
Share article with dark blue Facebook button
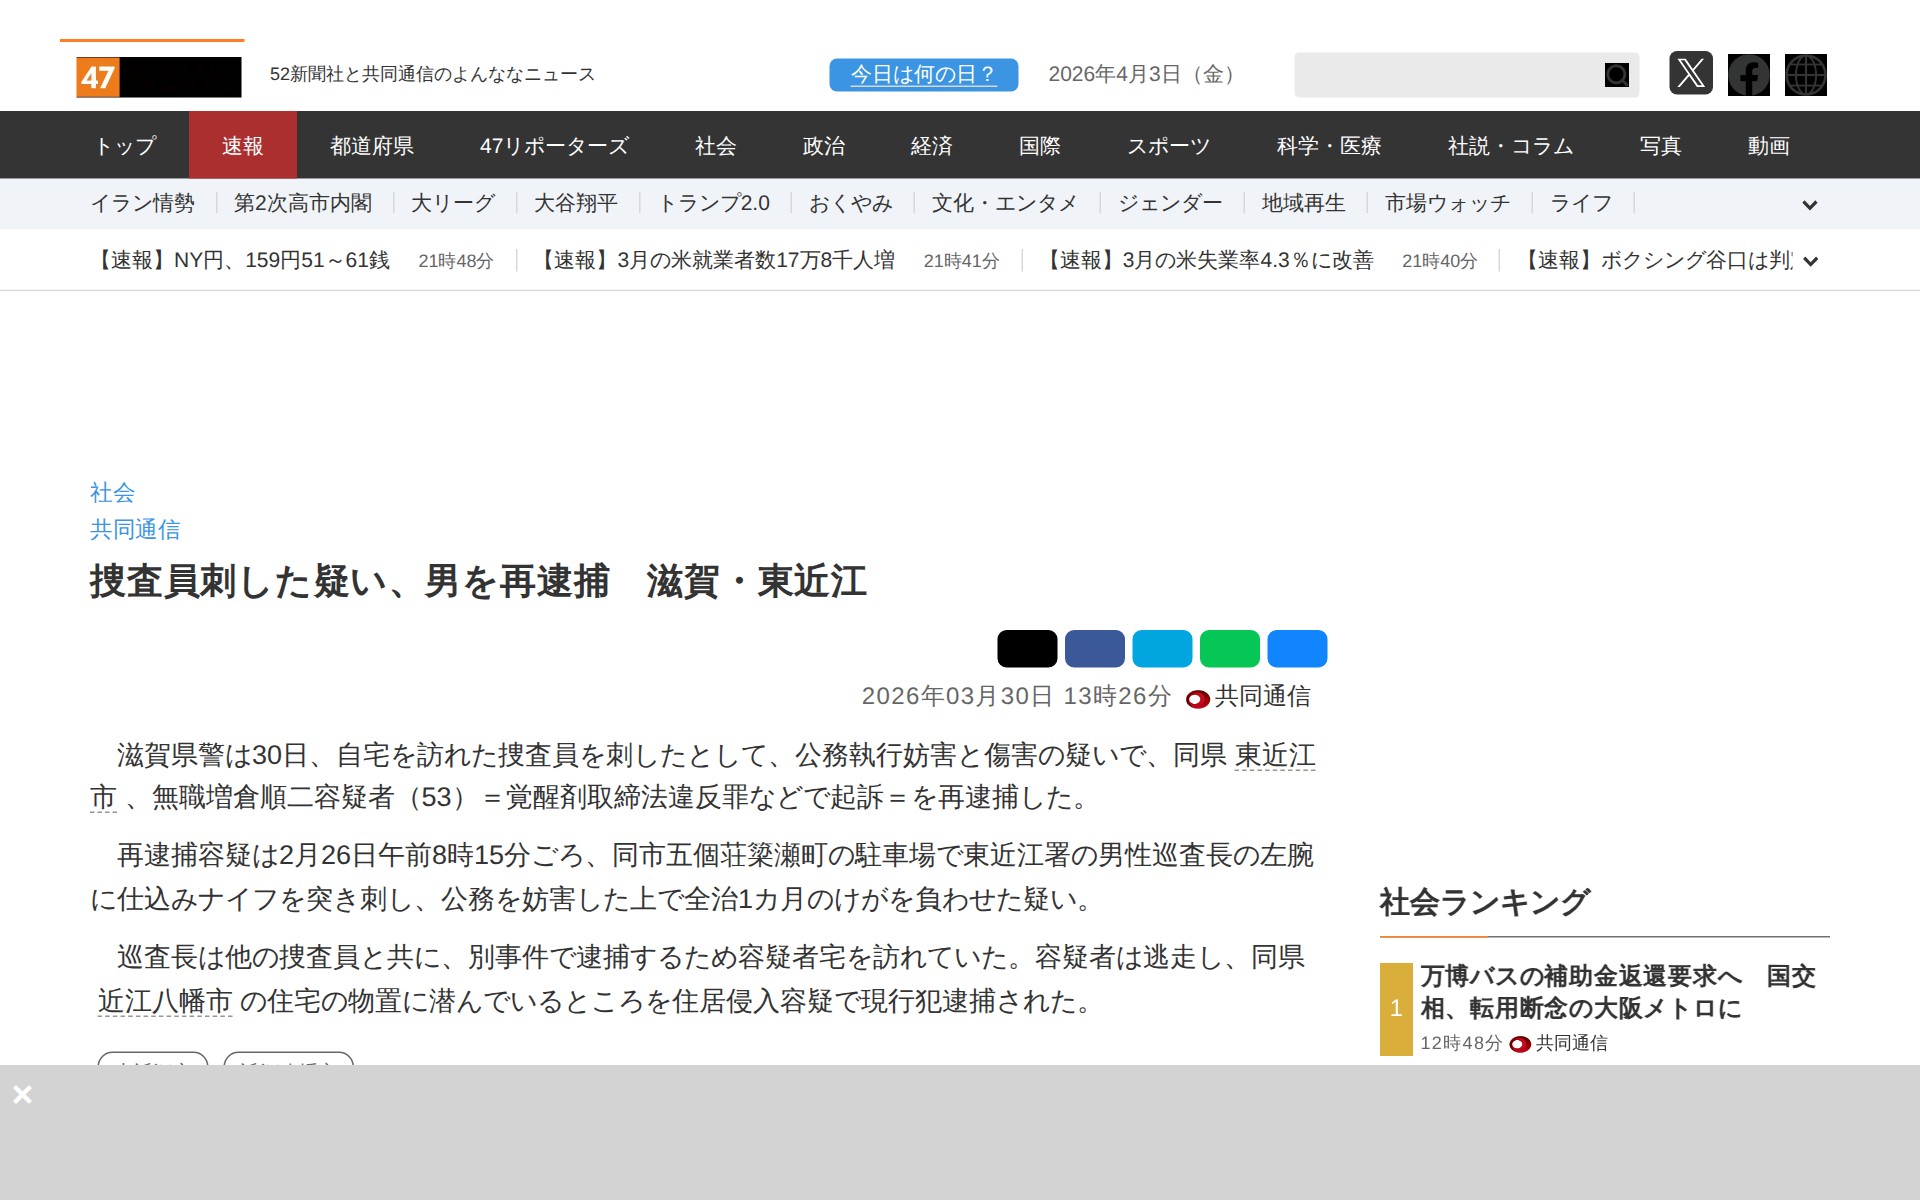(x=1094, y=649)
